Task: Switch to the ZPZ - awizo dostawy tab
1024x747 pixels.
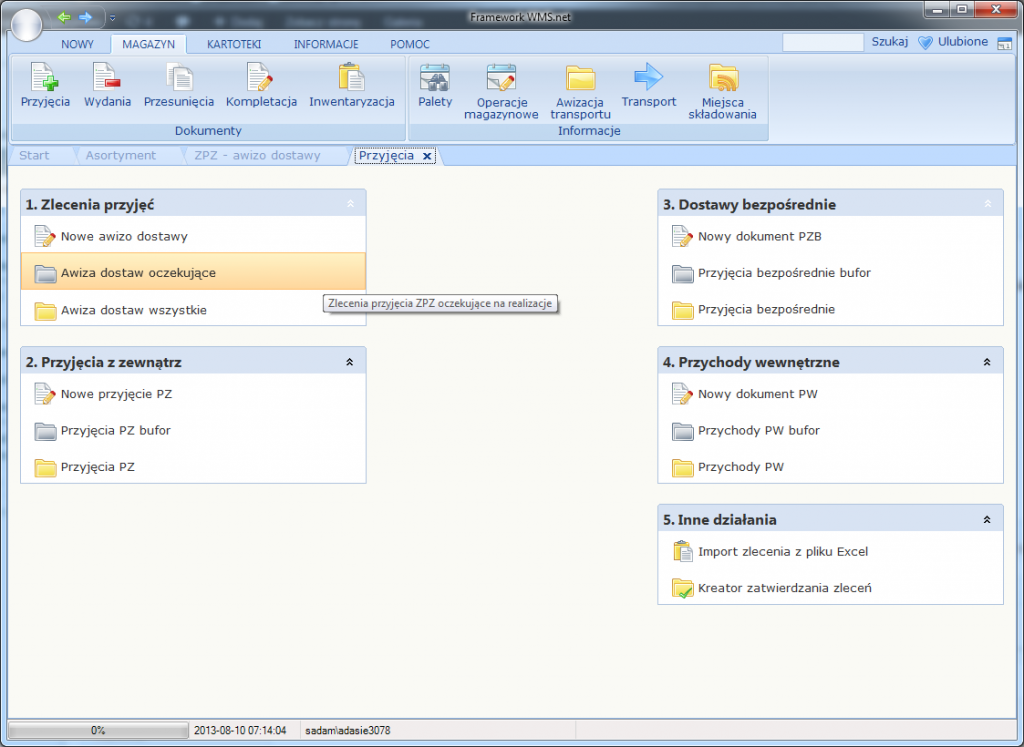Action: [x=257, y=156]
